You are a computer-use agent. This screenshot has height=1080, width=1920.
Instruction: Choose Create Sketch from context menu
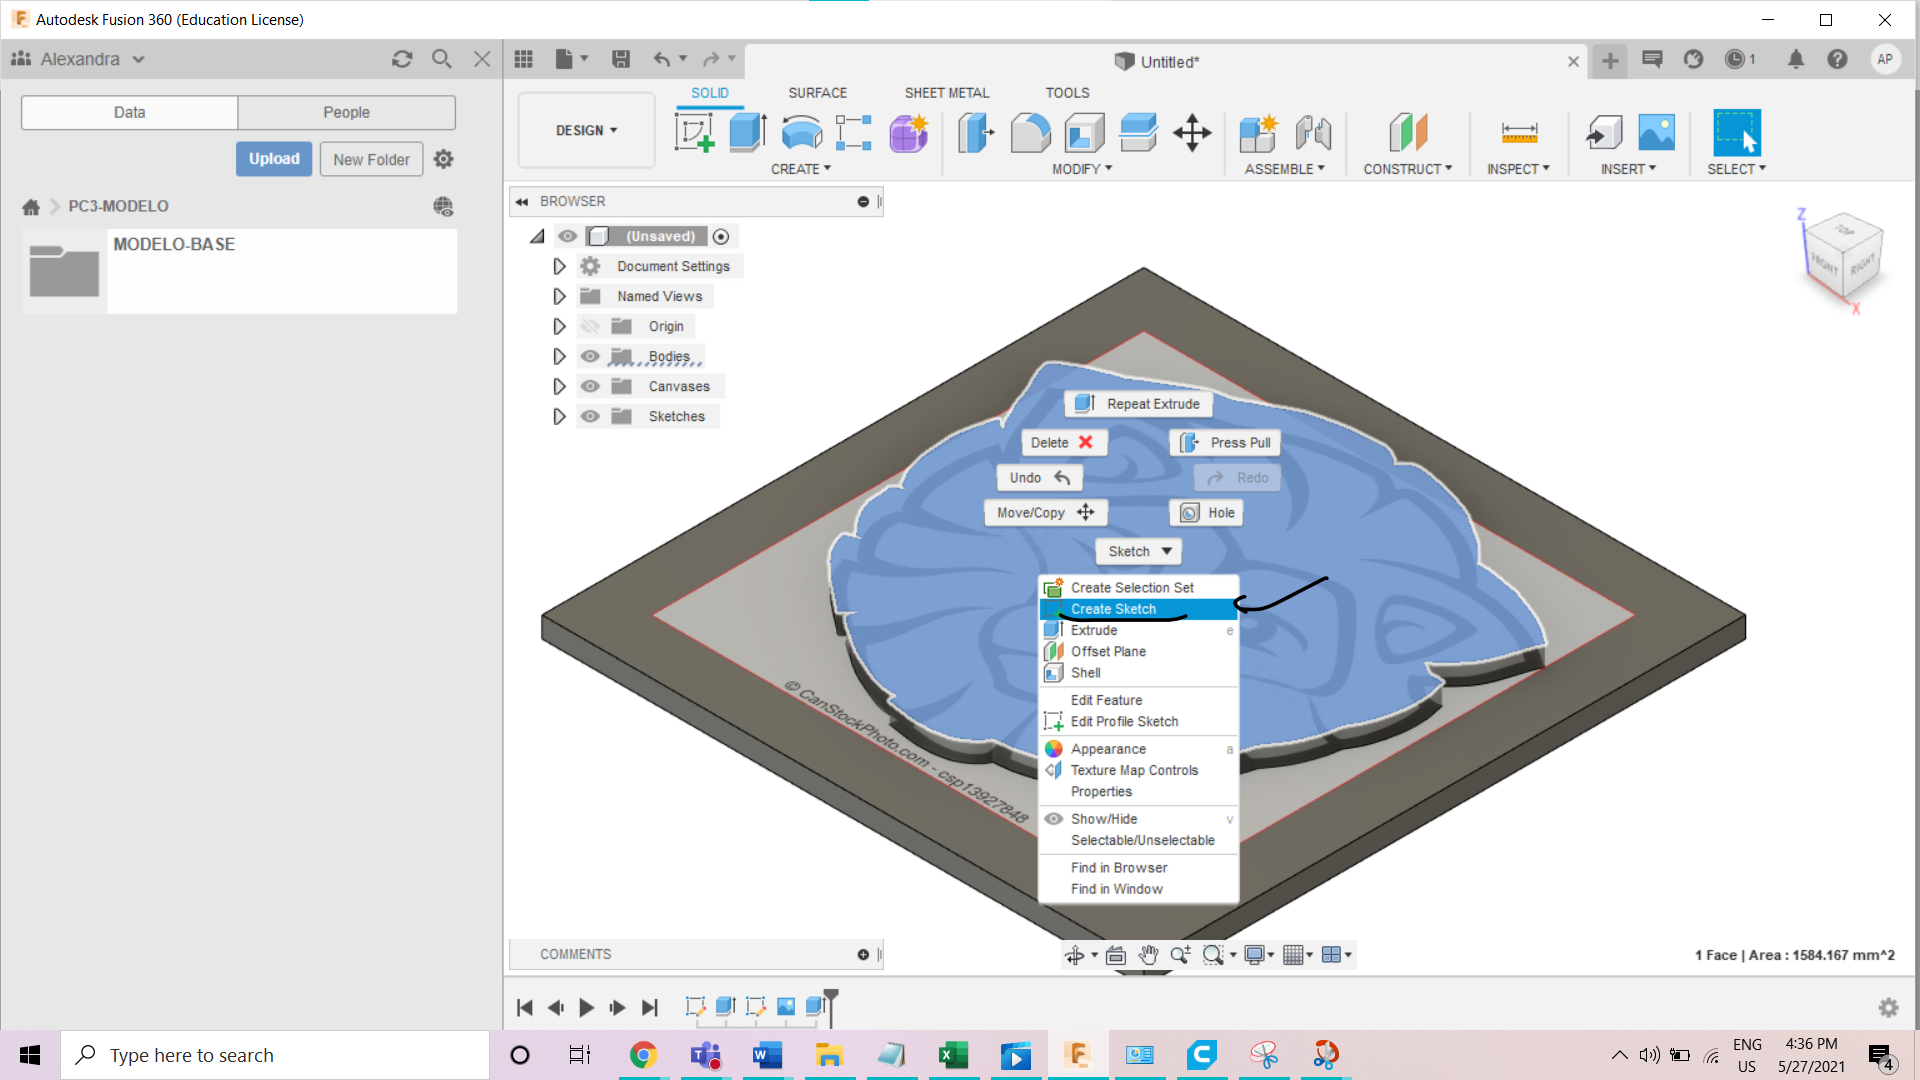click(1113, 609)
